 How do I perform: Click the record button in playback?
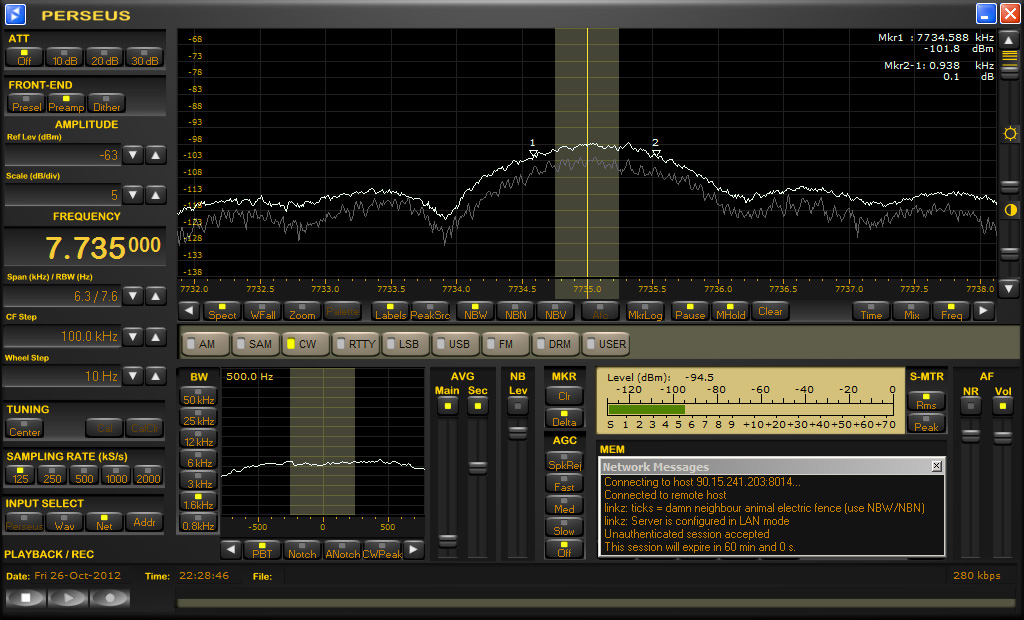coord(110,597)
